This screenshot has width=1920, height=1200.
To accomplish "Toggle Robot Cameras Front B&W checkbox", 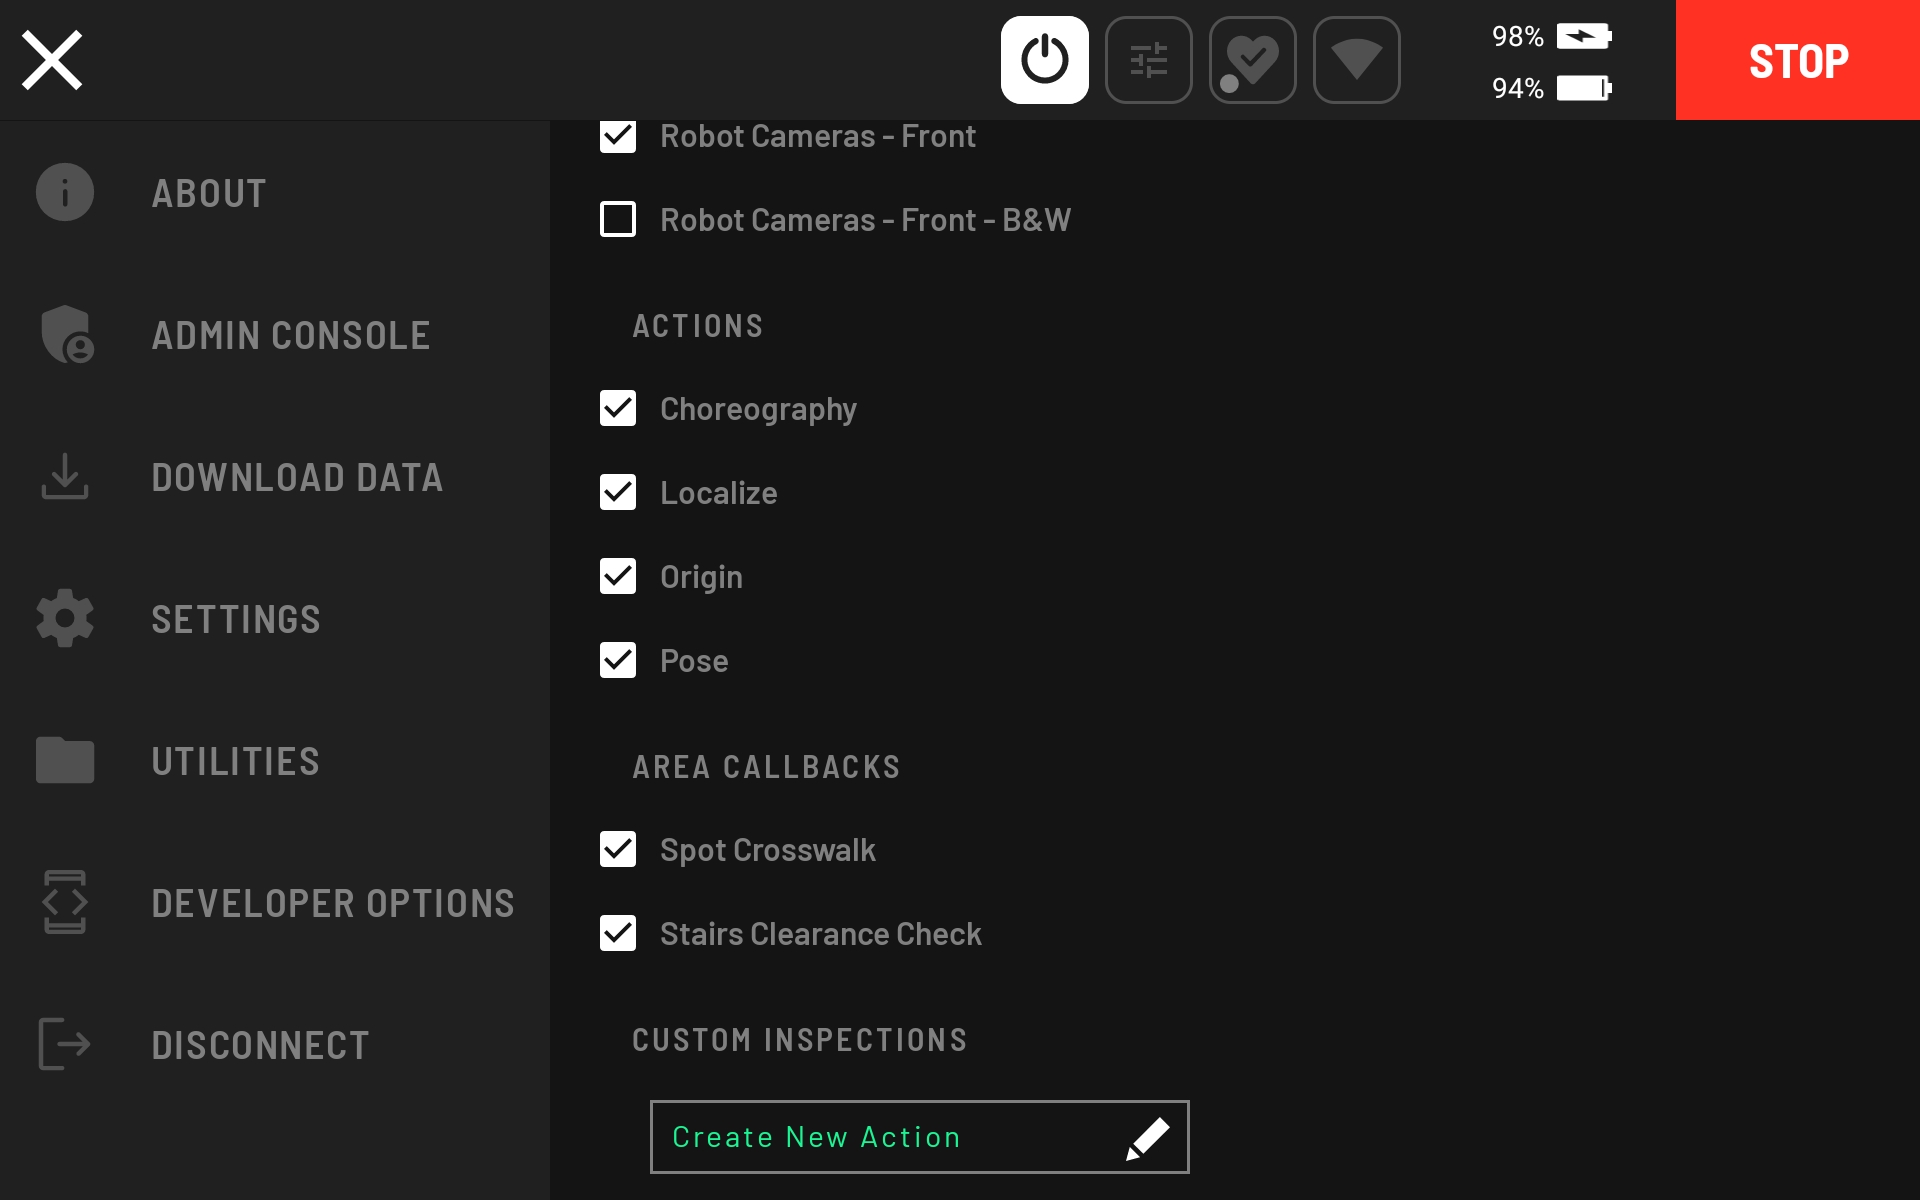I will [617, 218].
